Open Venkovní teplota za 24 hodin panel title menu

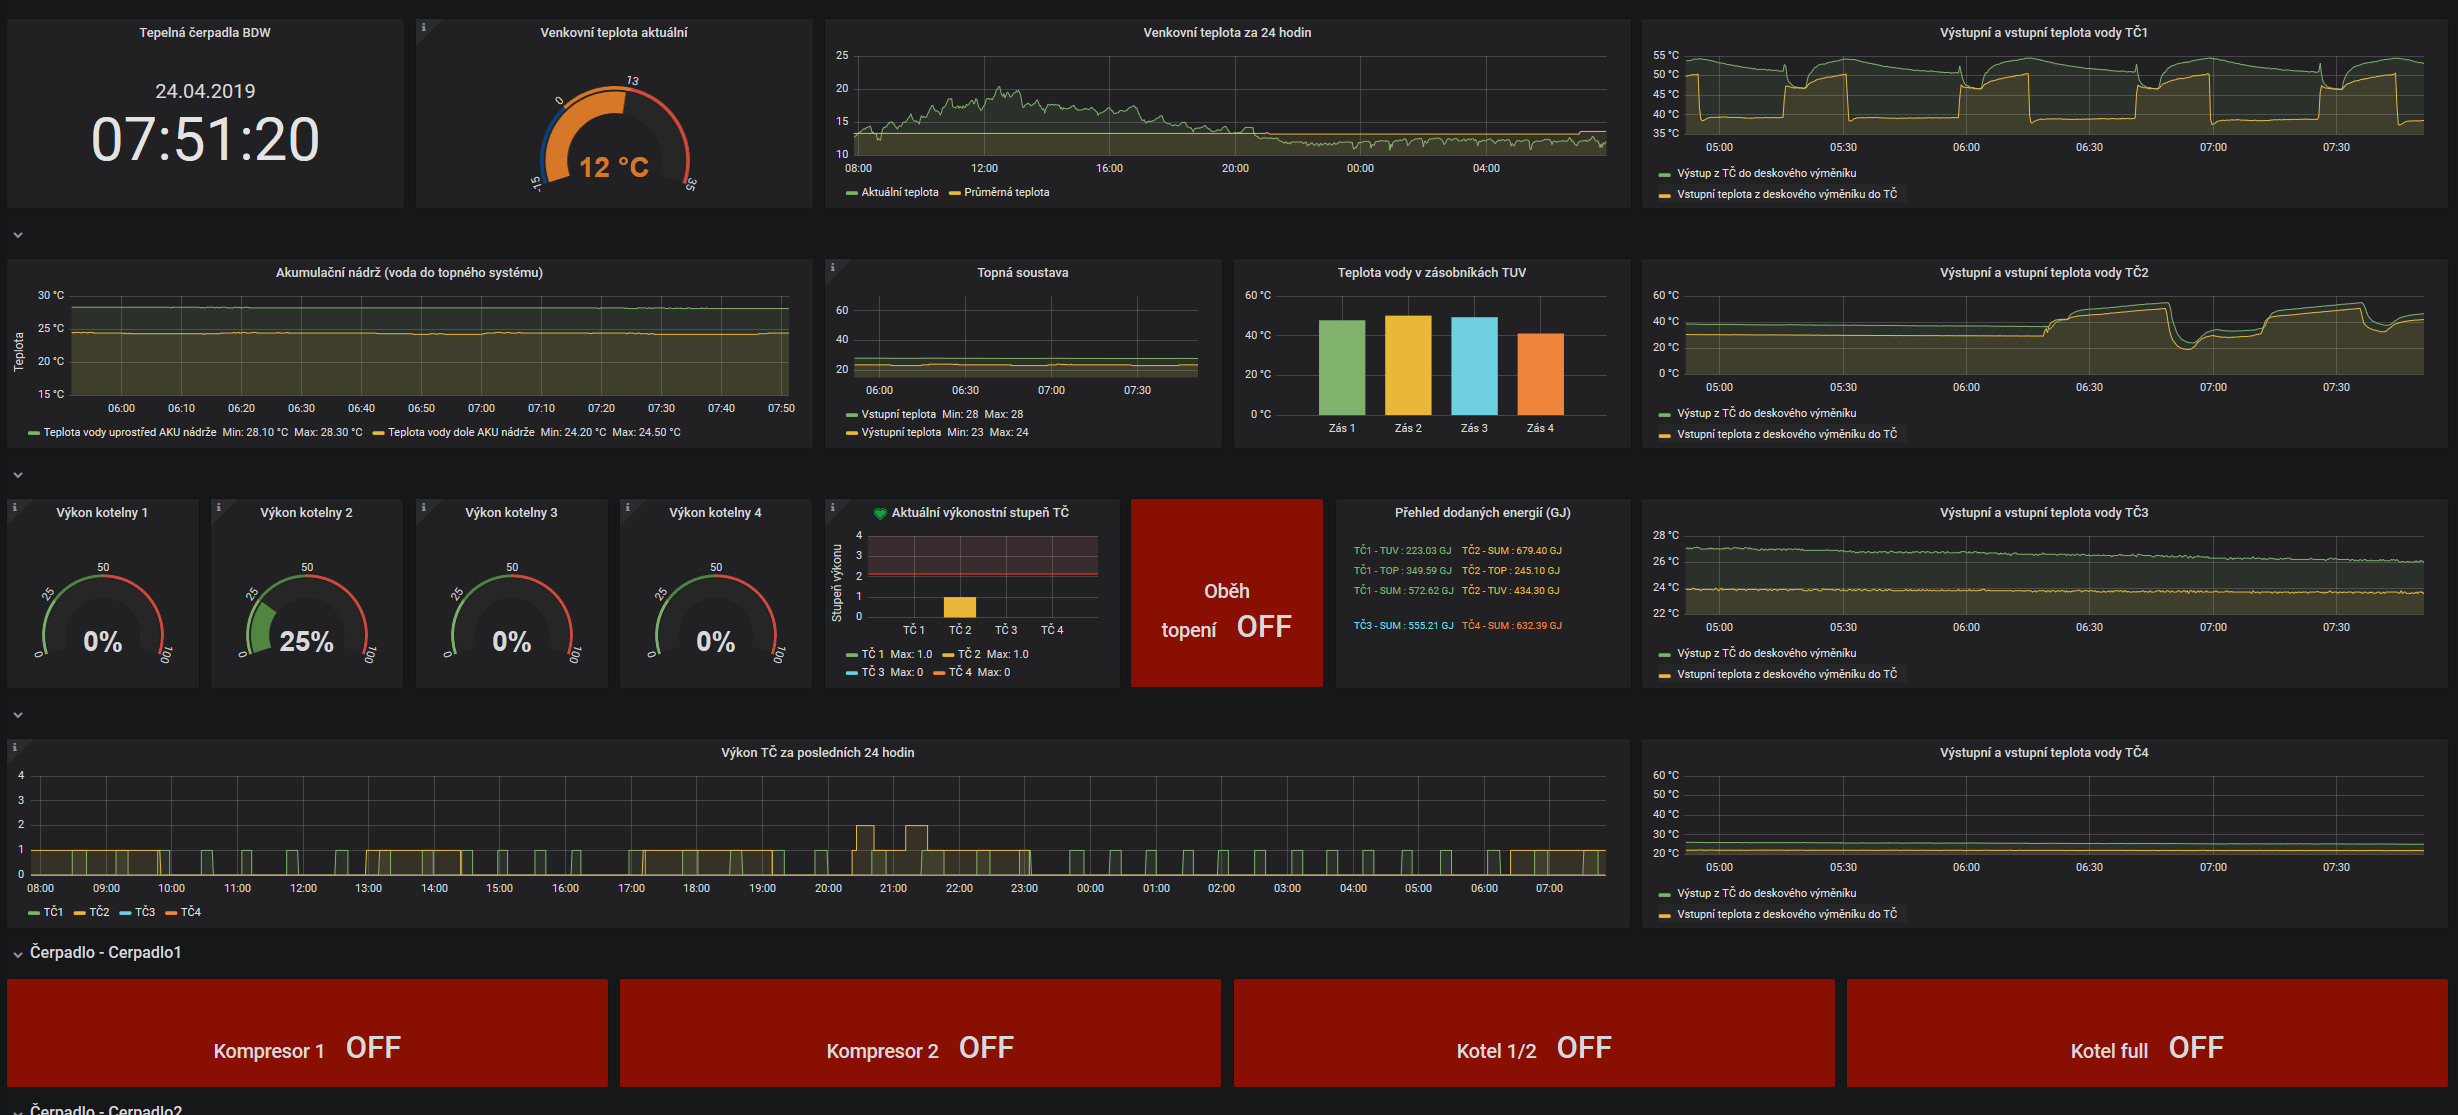pos(1227,32)
